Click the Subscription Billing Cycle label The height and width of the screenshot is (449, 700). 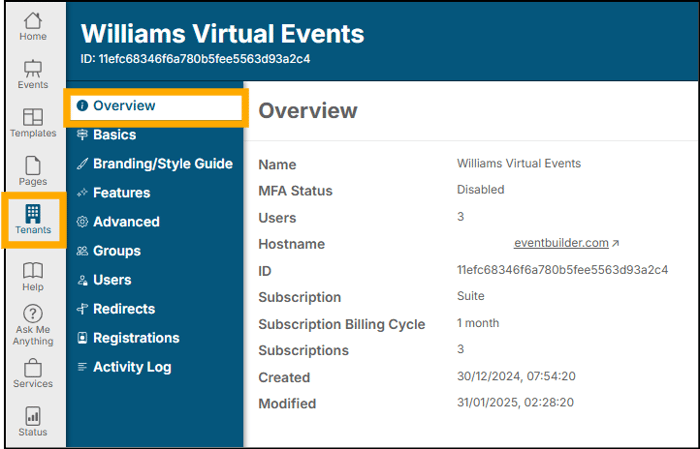342,324
